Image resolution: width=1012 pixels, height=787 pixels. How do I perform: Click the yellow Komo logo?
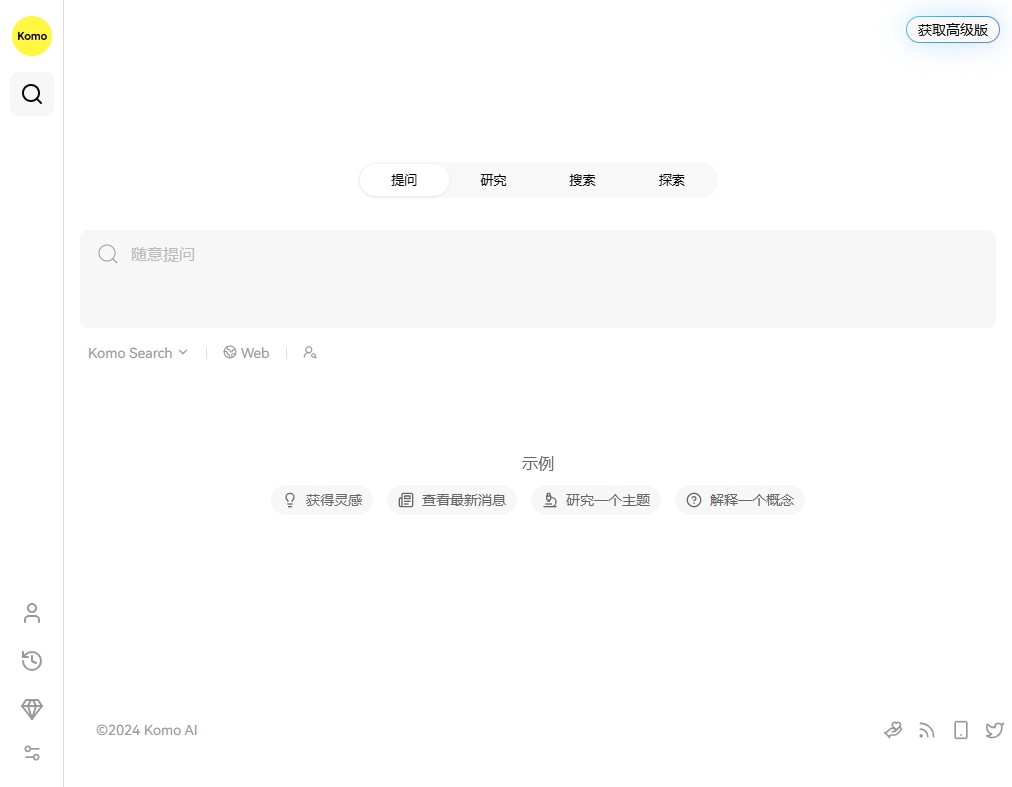click(x=31, y=36)
